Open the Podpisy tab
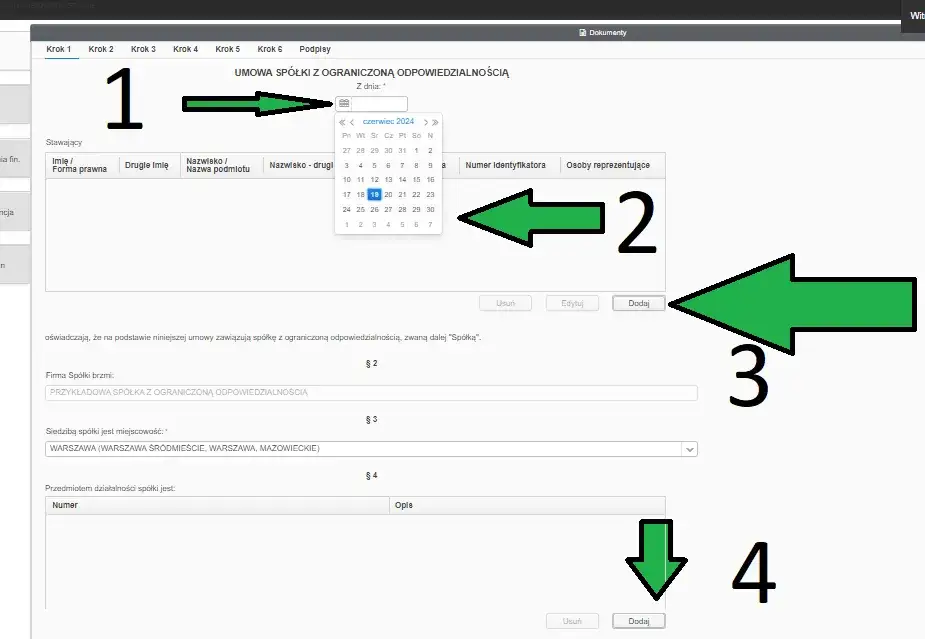 pos(315,49)
